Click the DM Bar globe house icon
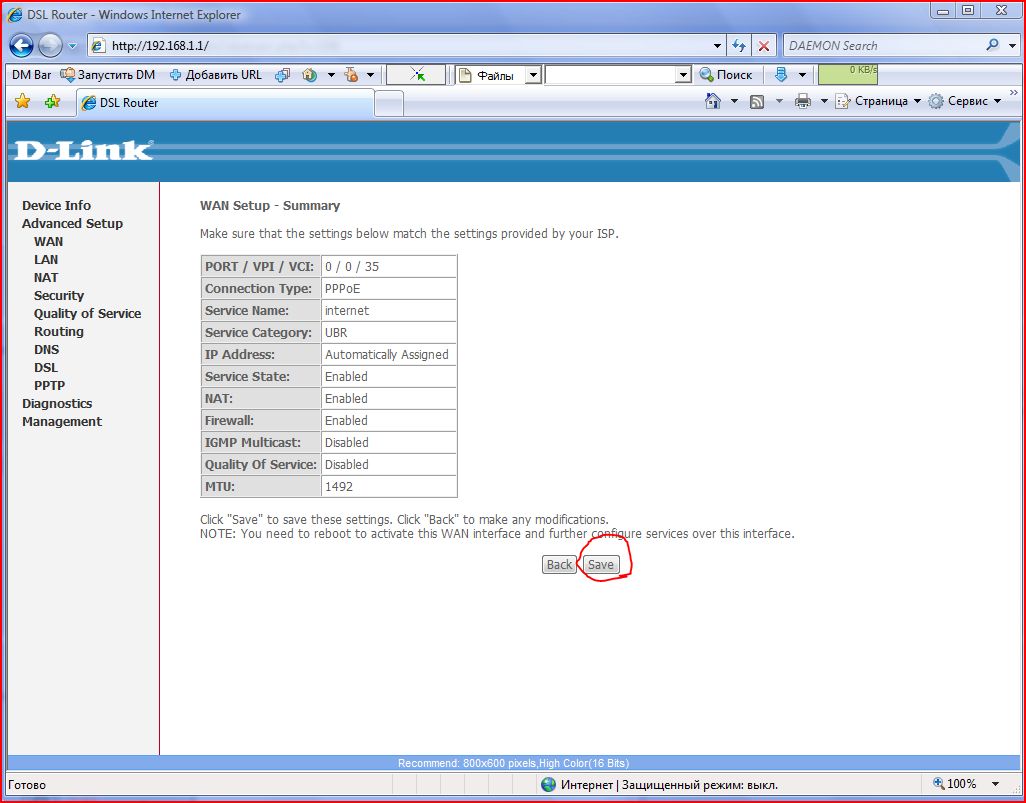This screenshot has height=803, width=1026. tap(310, 75)
